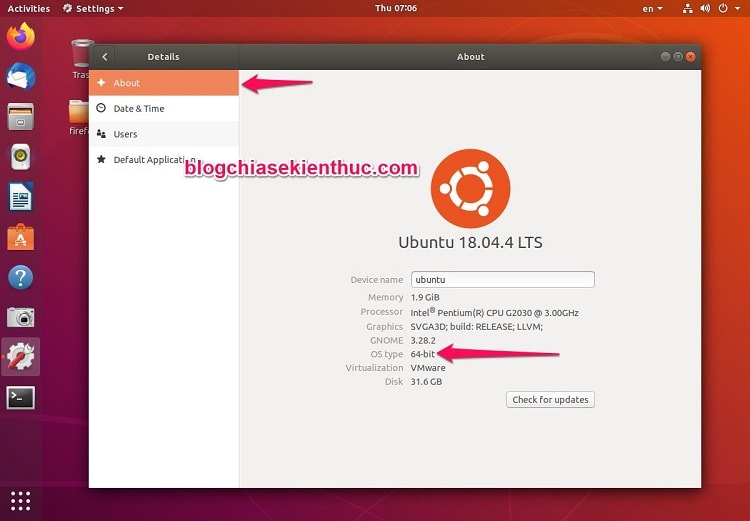Open the Files manager in the dock
This screenshot has height=521, width=750.
pyautogui.click(x=21, y=117)
